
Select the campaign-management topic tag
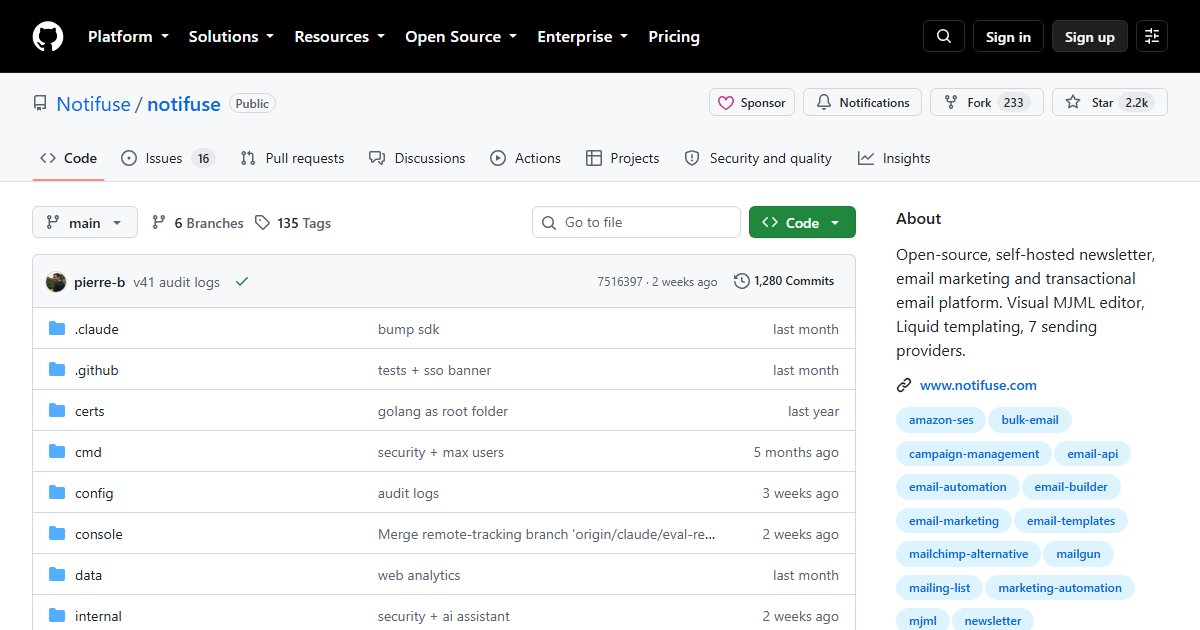pyautogui.click(x=974, y=454)
